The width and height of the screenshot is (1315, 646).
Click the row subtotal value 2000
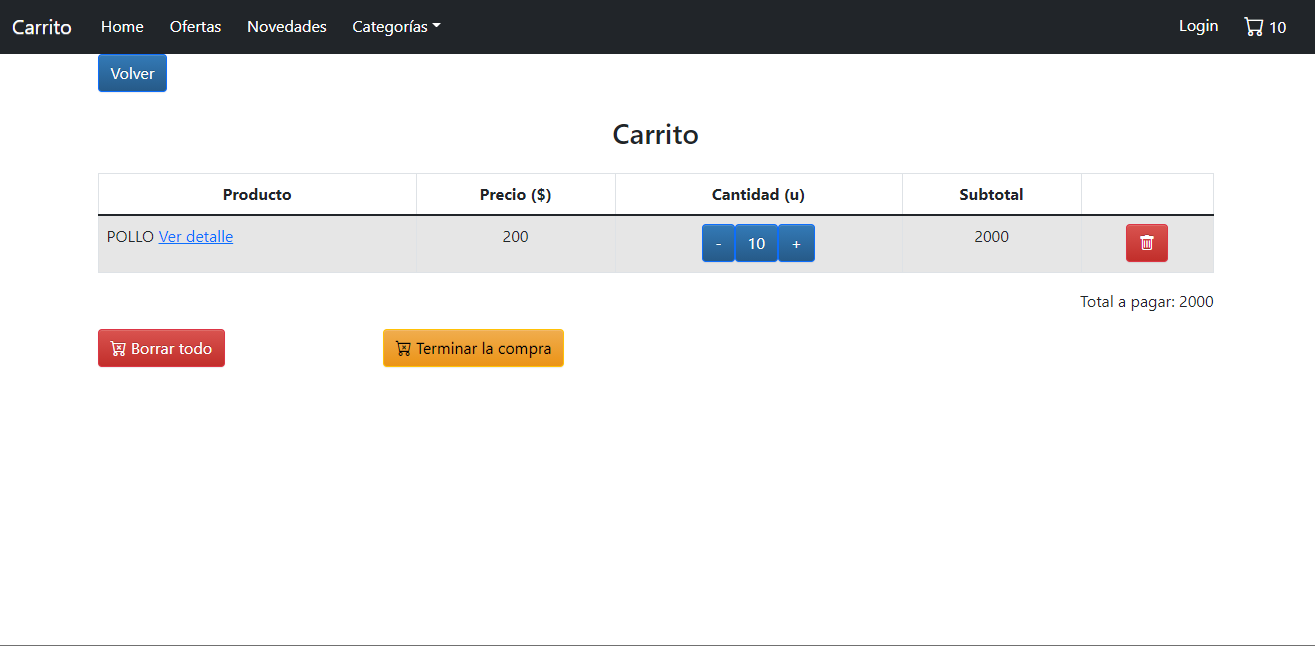click(x=991, y=237)
